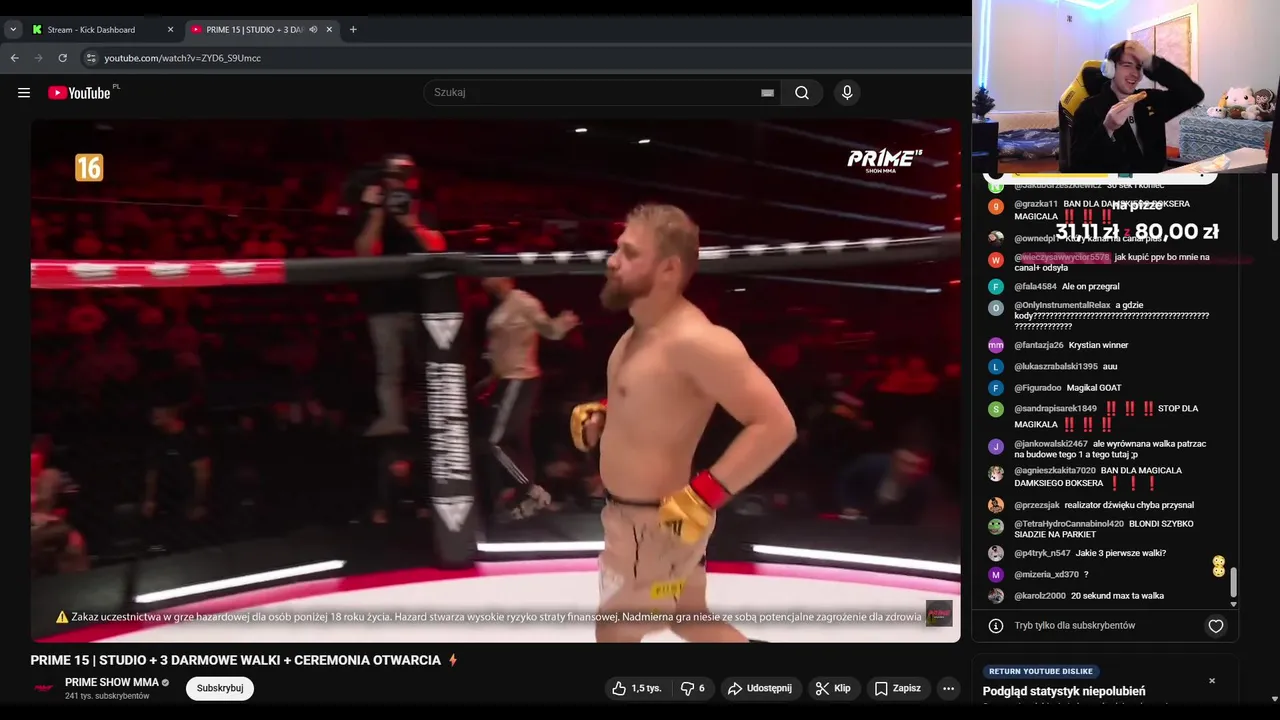This screenshot has width=1280, height=720.
Task: Click the emoji reaction in chat
Action: pos(1219,566)
